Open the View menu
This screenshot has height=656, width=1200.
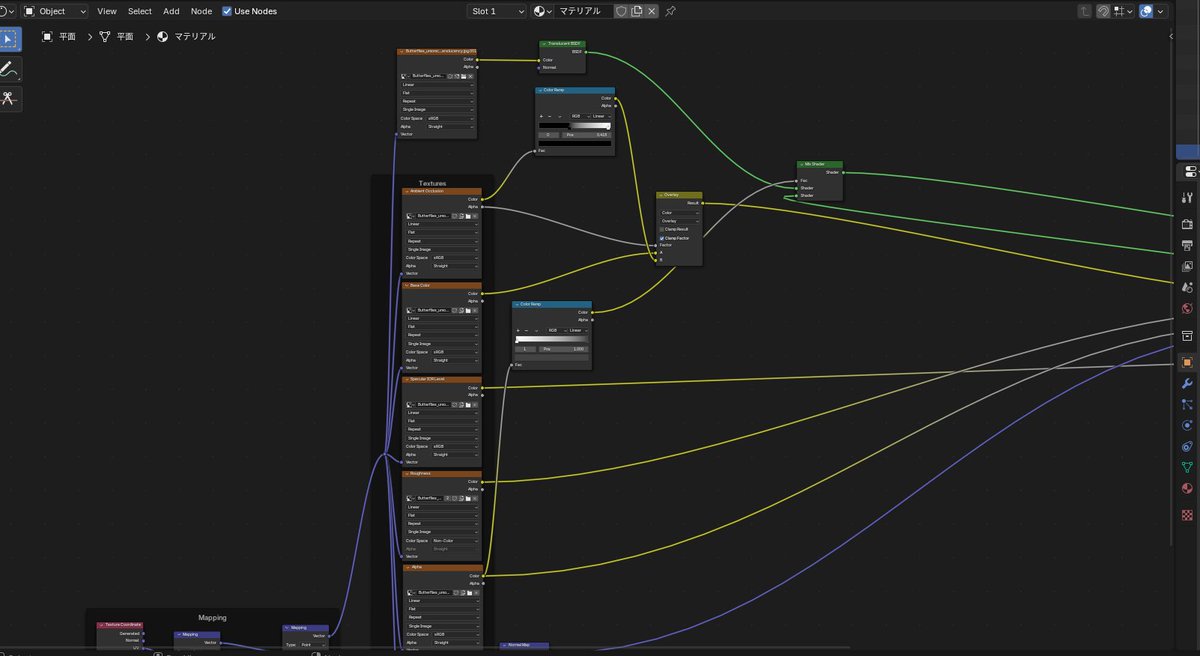click(107, 11)
